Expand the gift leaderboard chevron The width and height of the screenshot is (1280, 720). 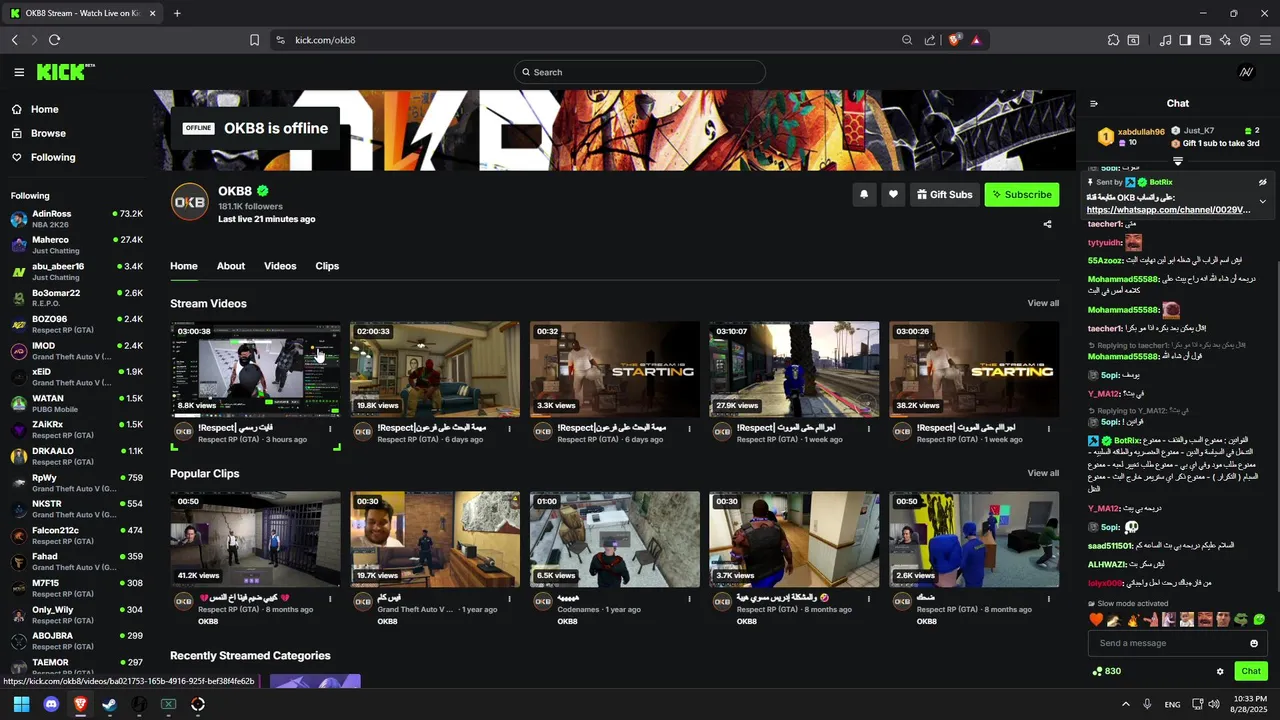pyautogui.click(x=1178, y=161)
